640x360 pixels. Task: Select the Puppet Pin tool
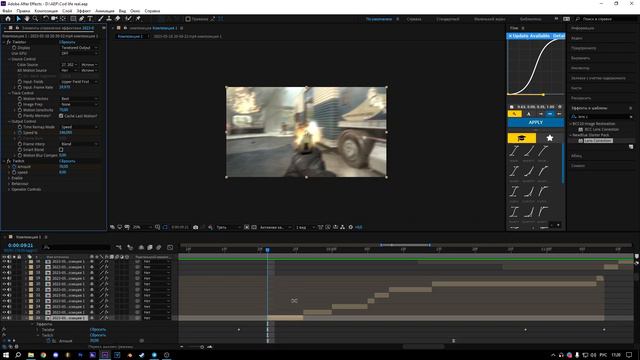138,19
